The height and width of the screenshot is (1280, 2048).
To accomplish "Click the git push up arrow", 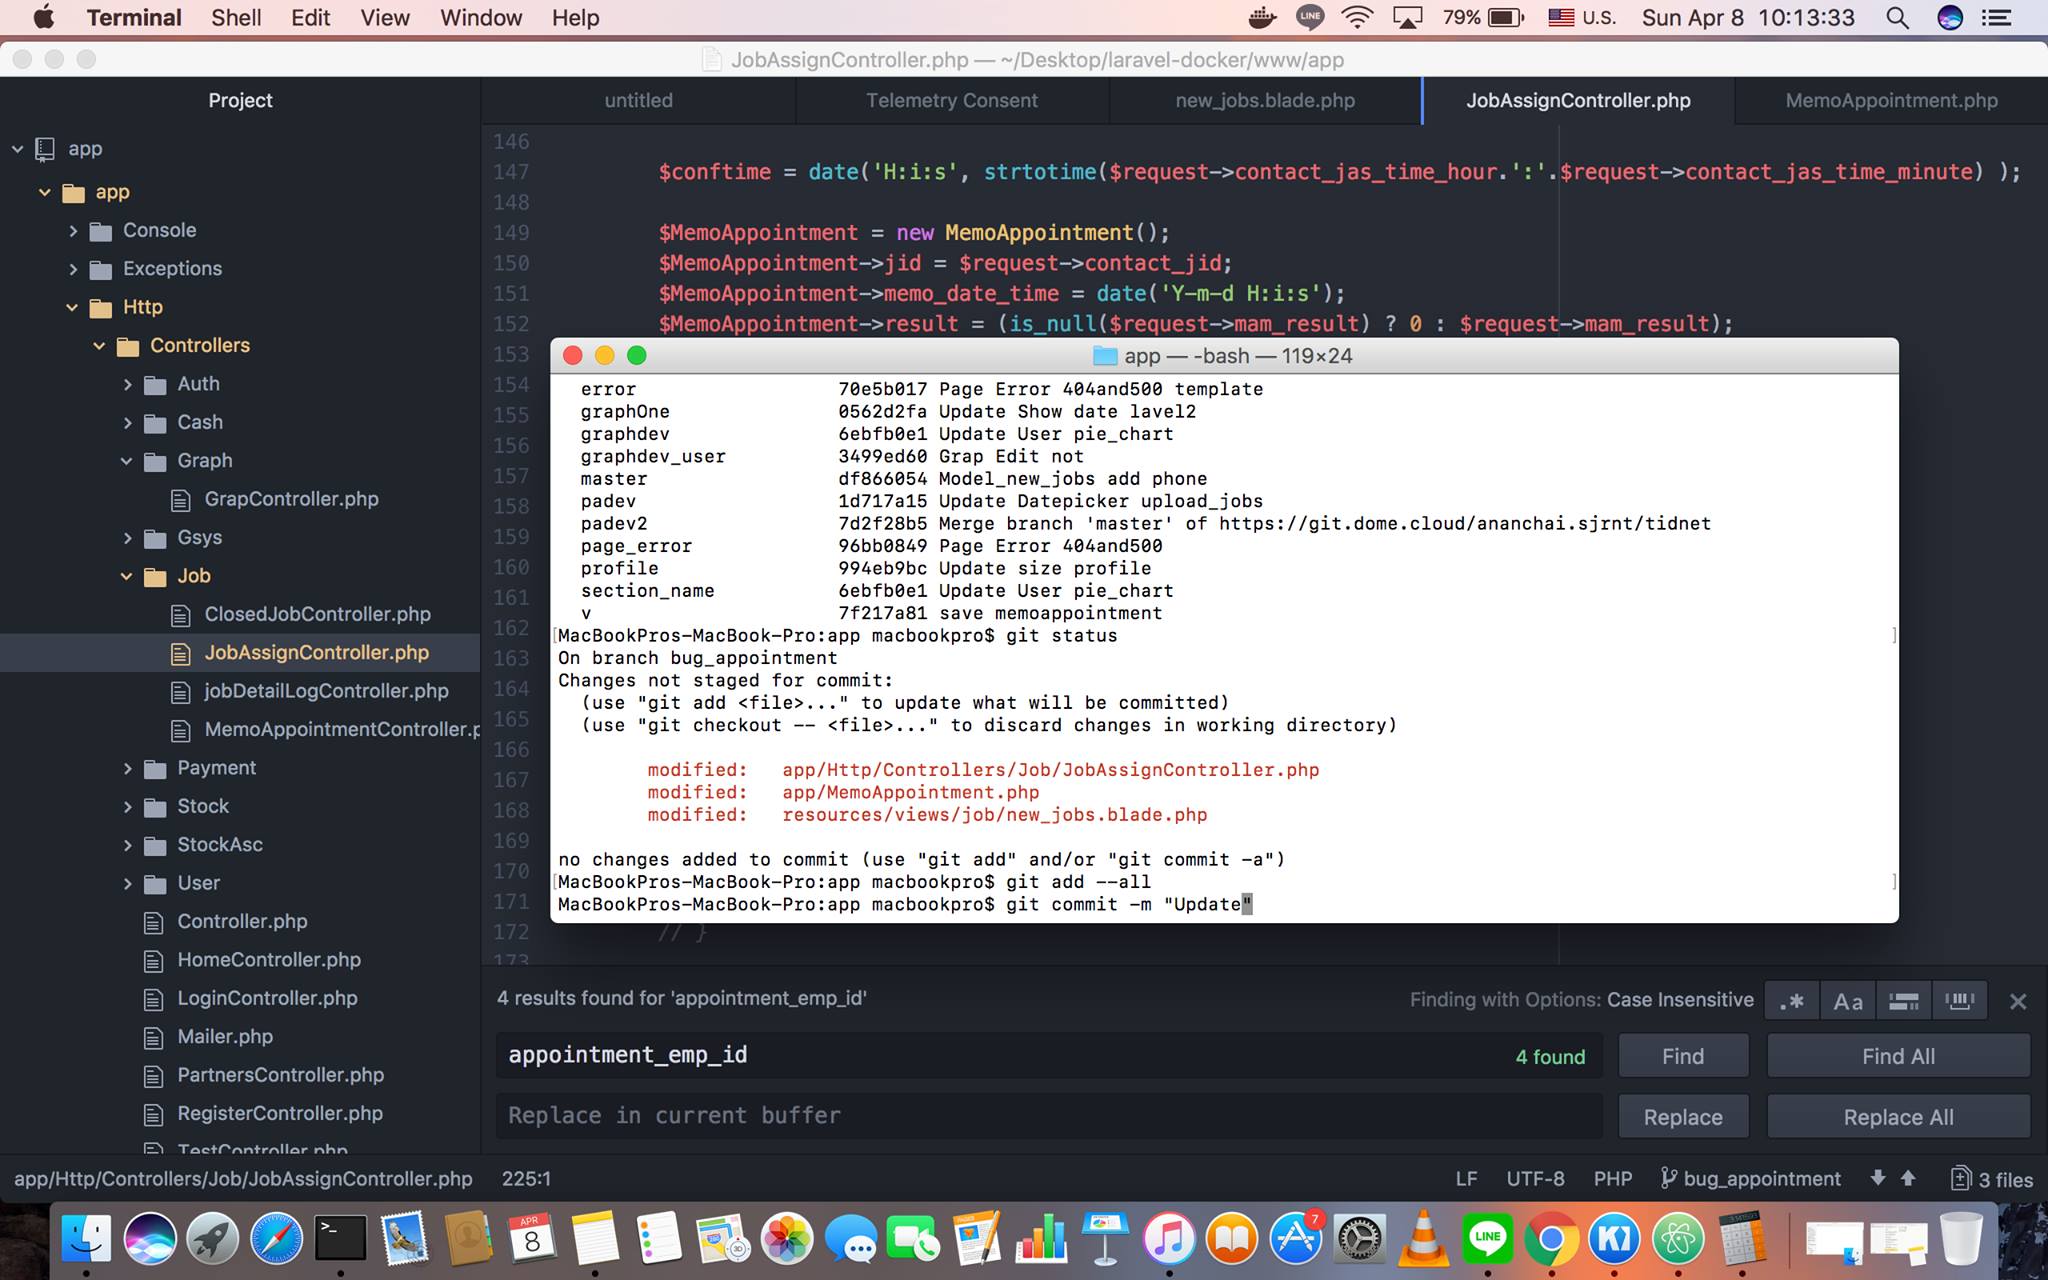I will pyautogui.click(x=1908, y=1178).
